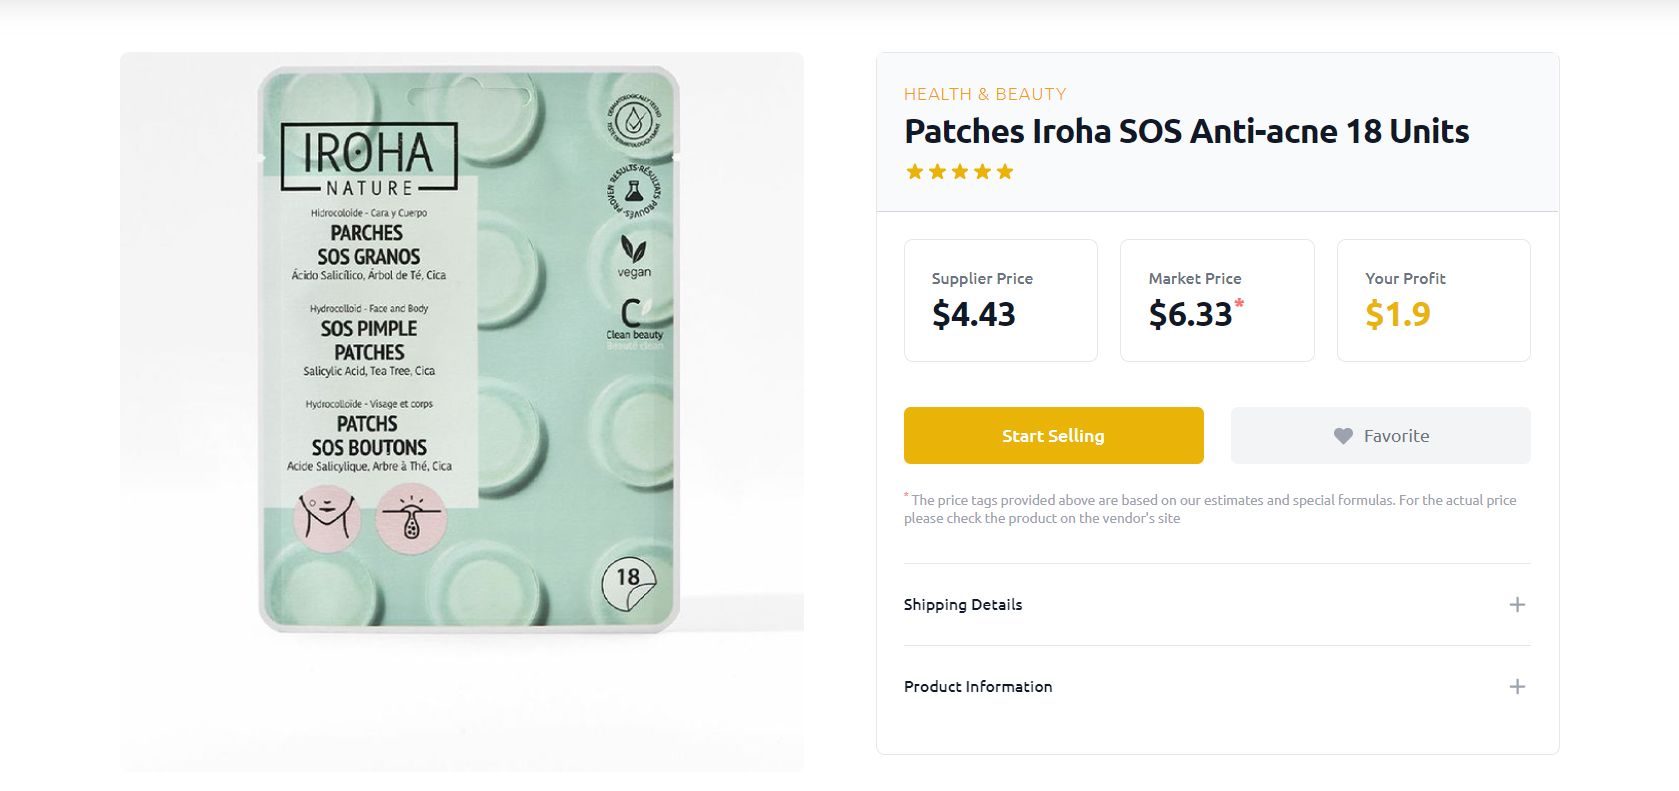Click the Market Price $6.33 card
1679x791 pixels.
click(x=1217, y=300)
